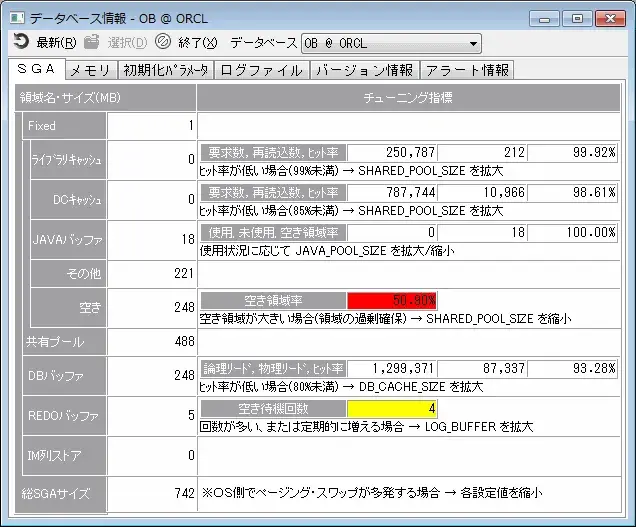Screen dimensions: 636x527
Task: Open the データベース dropdown
Action: 473,43
